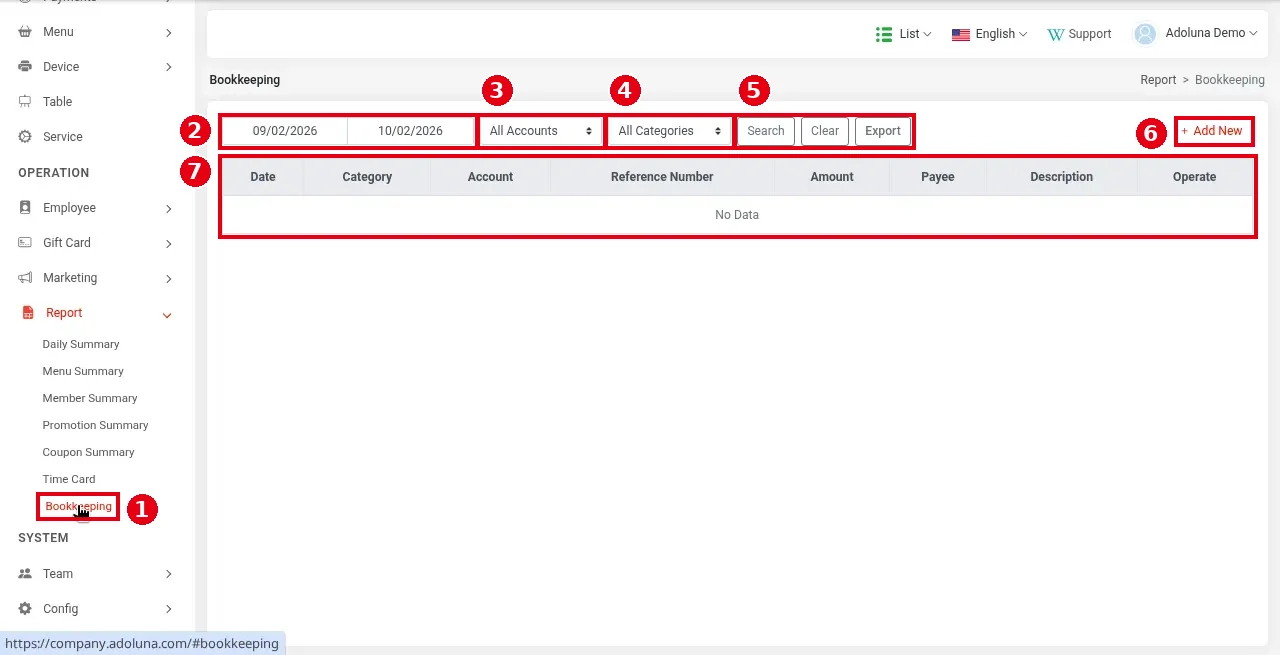Click the Bookkeeping breadcrumb text
This screenshot has height=655, width=1280.
pyautogui.click(x=1230, y=80)
